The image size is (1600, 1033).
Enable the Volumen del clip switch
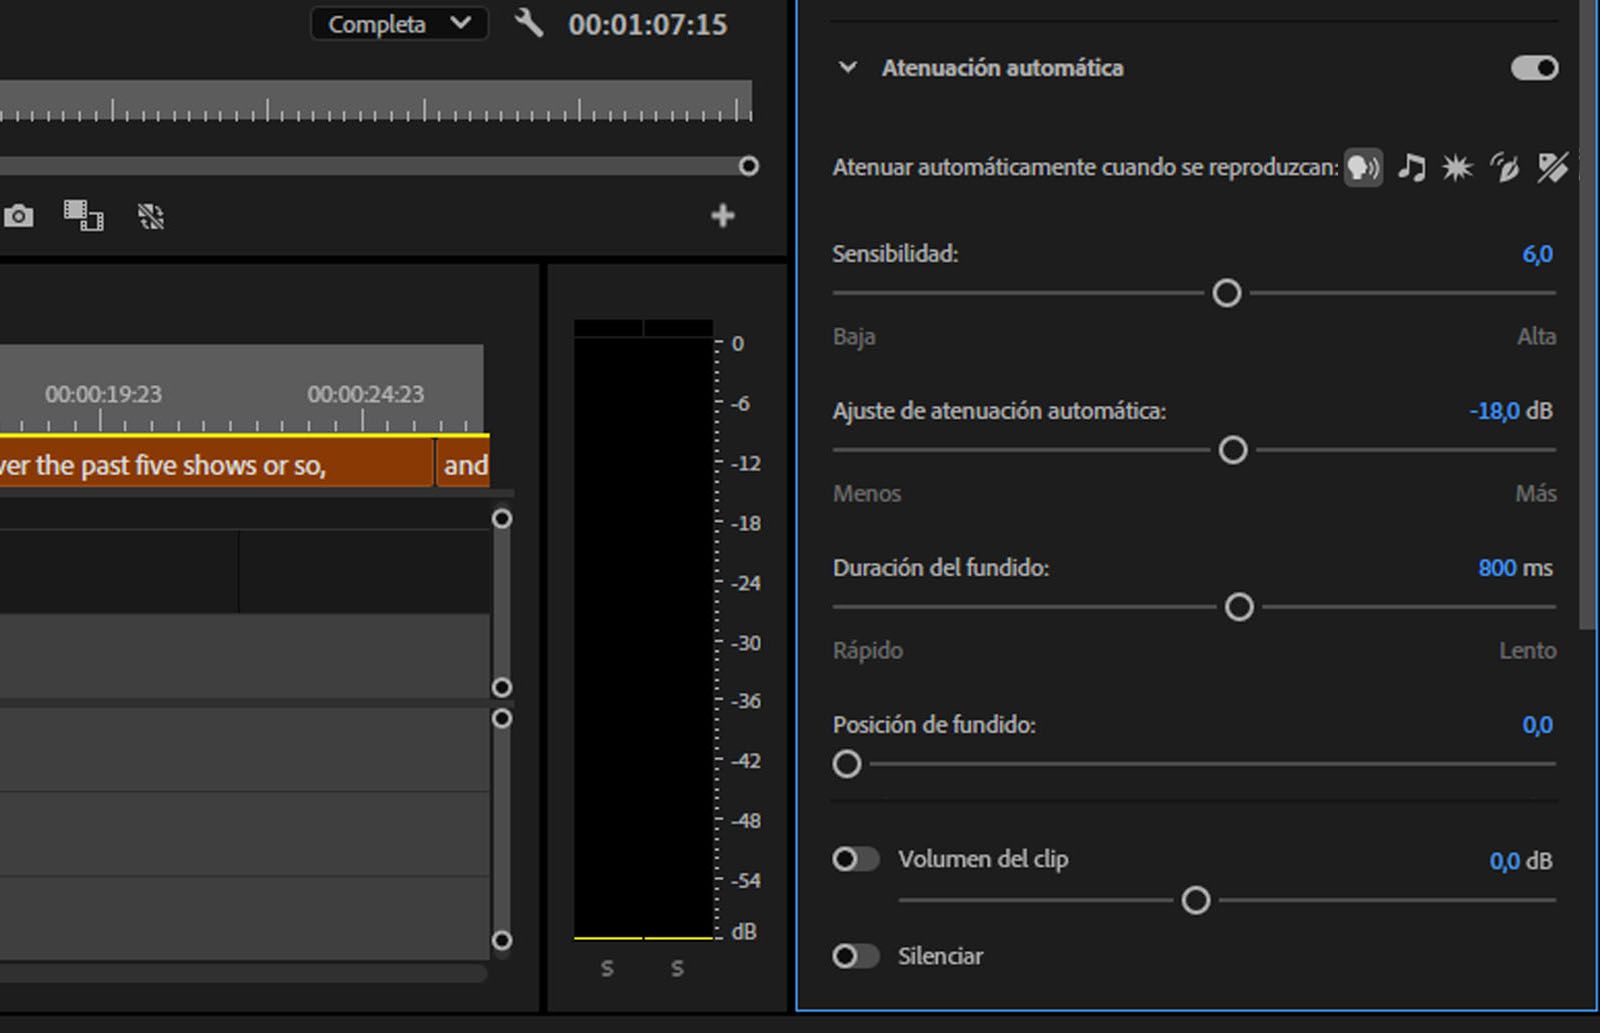856,859
